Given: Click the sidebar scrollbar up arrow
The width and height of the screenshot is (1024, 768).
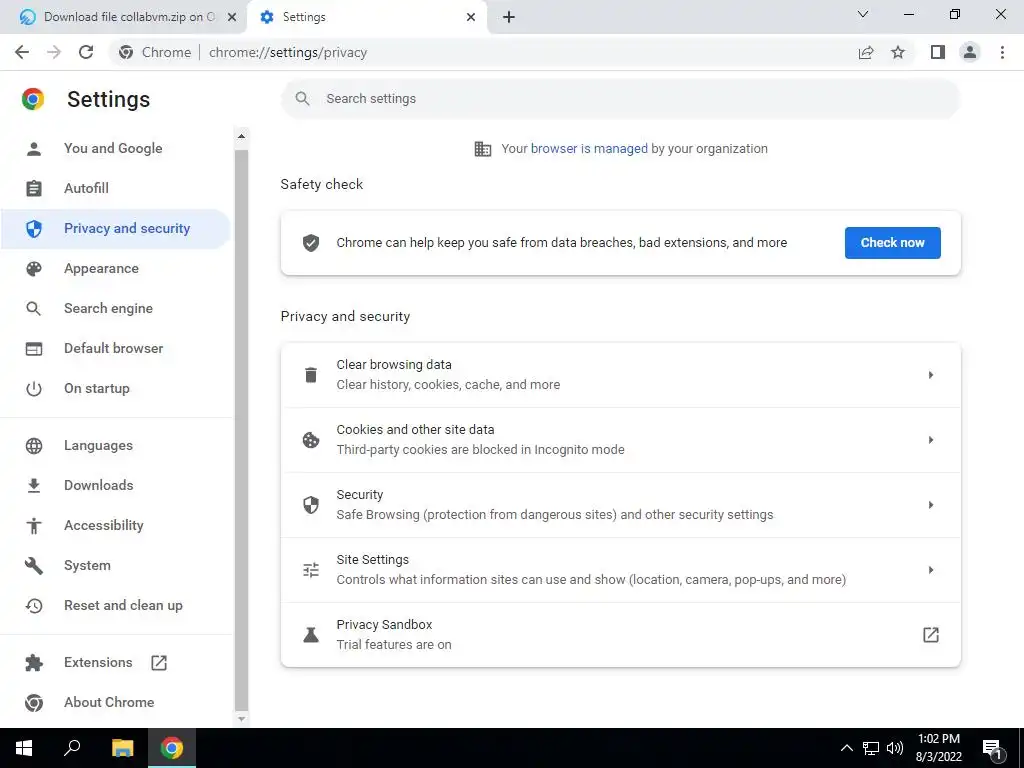Looking at the screenshot, I should [x=241, y=136].
